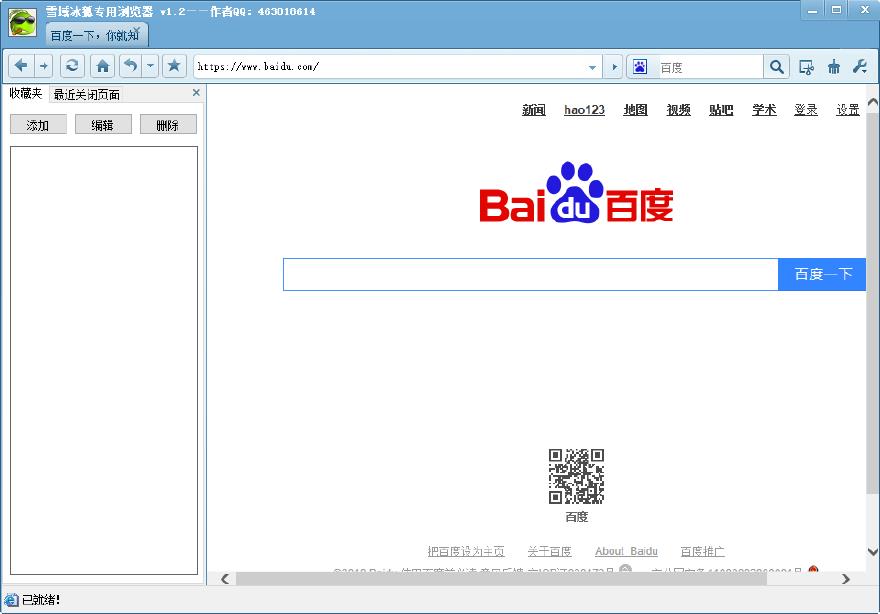Click the empty favorites list box
Viewport: 880px width, 614px height.
tap(104, 360)
